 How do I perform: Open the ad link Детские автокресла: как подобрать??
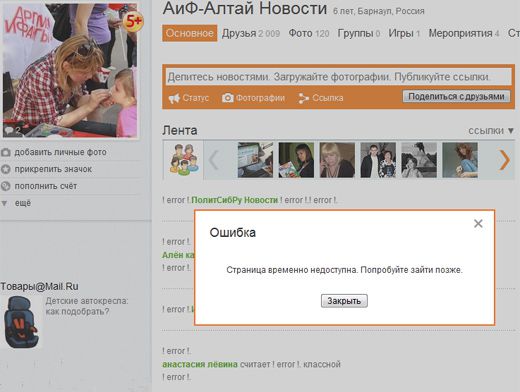[x=87, y=306]
